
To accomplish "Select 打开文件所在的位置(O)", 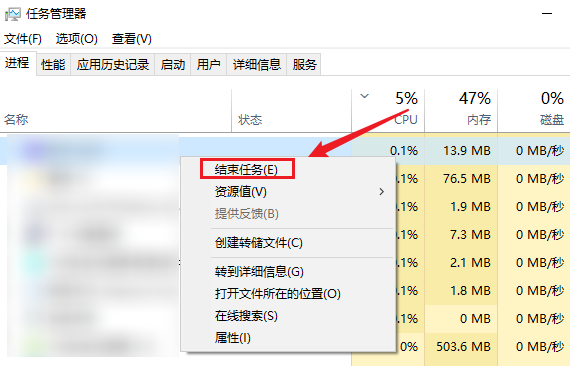I will tap(288, 294).
